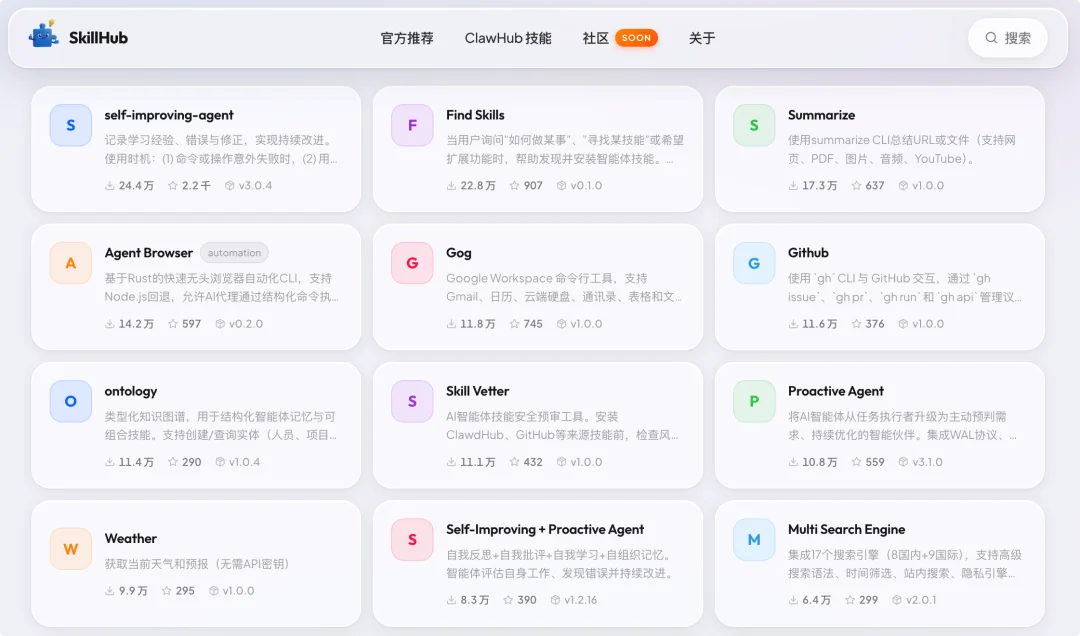Click the ontology "O" icon
Screen dimensions: 1080x636
(x=70, y=401)
